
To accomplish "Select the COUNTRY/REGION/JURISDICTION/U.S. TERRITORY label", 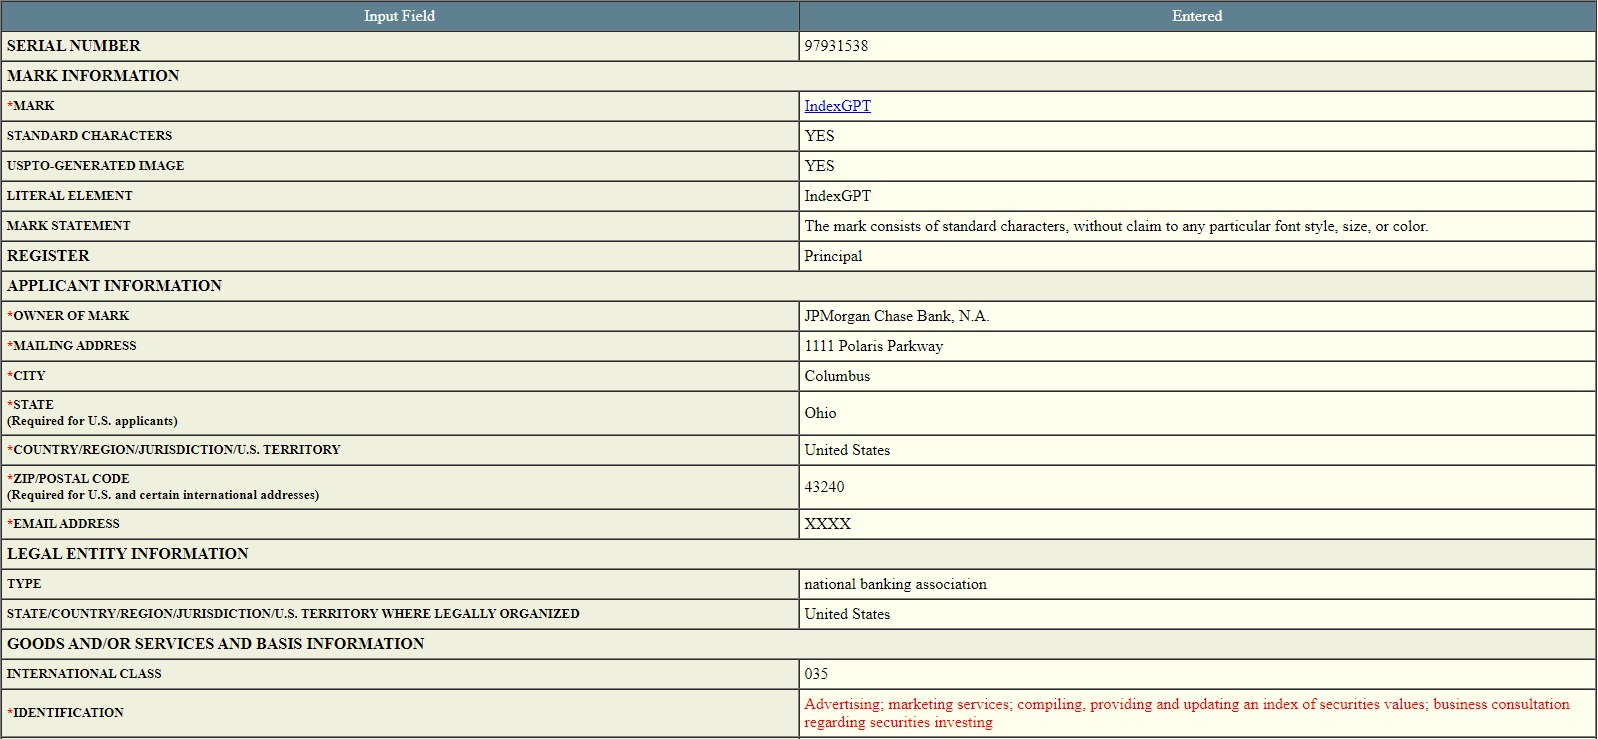I will coord(174,450).
